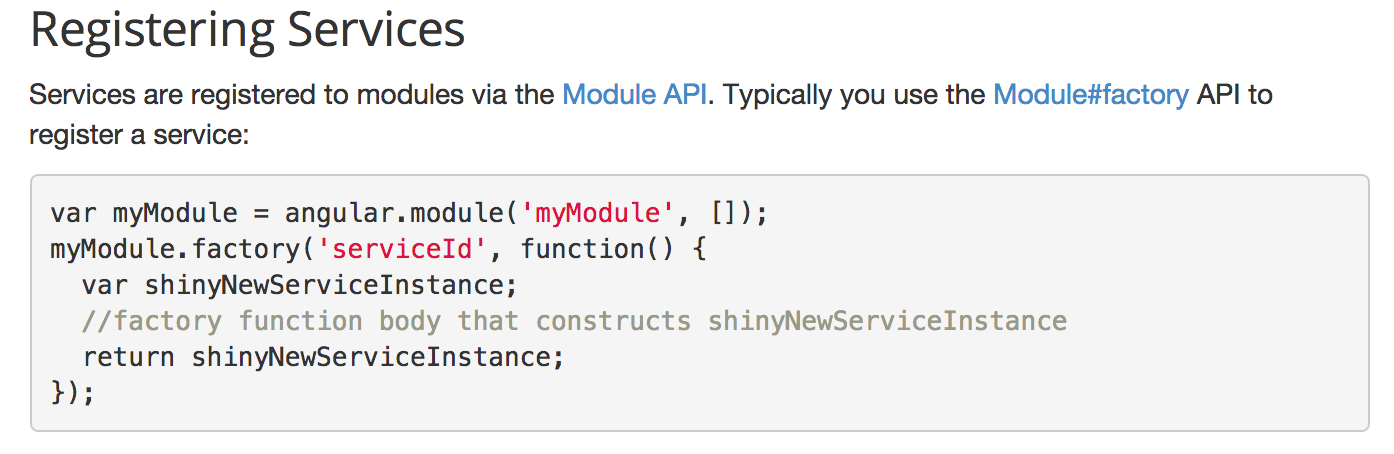1394x454 pixels.
Task: Click the text 'register a service:'
Action: 138,134
